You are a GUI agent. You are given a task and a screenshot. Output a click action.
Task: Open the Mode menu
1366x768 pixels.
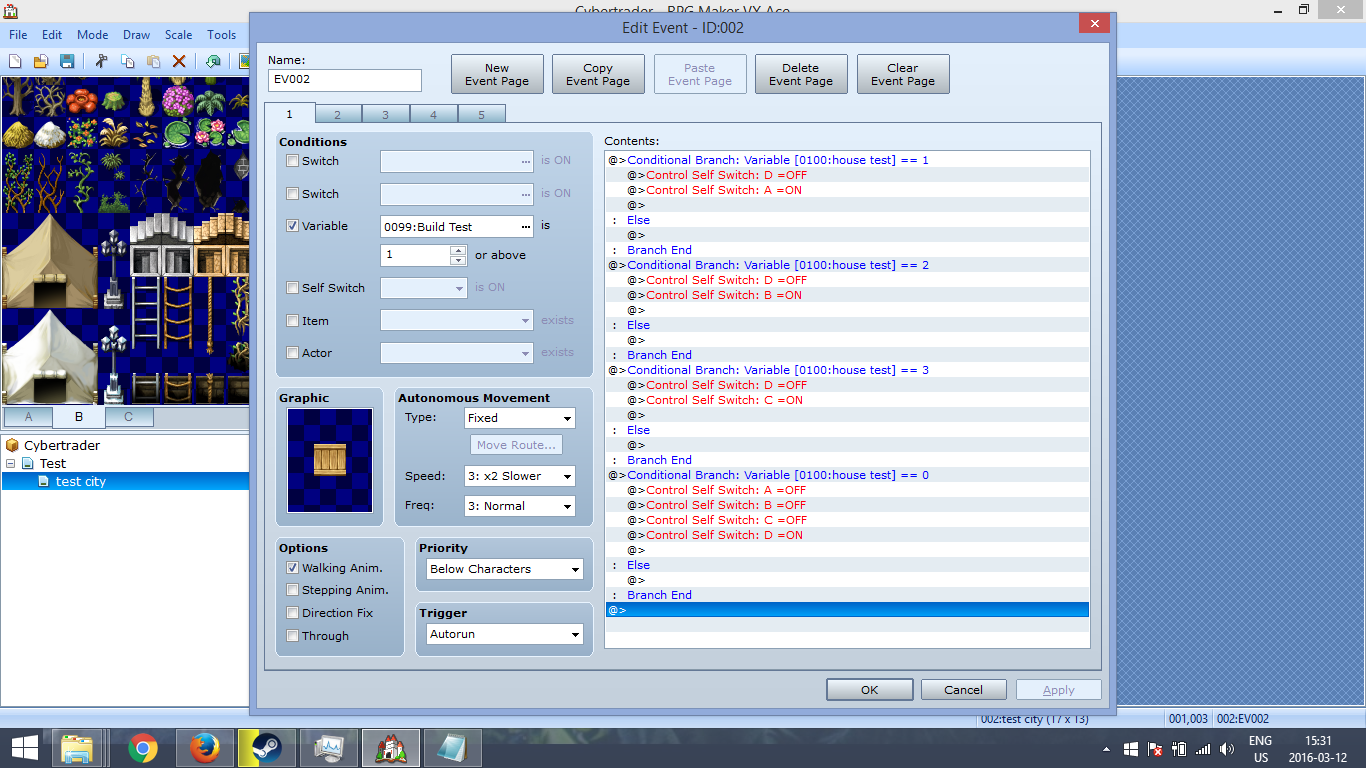pyautogui.click(x=92, y=35)
